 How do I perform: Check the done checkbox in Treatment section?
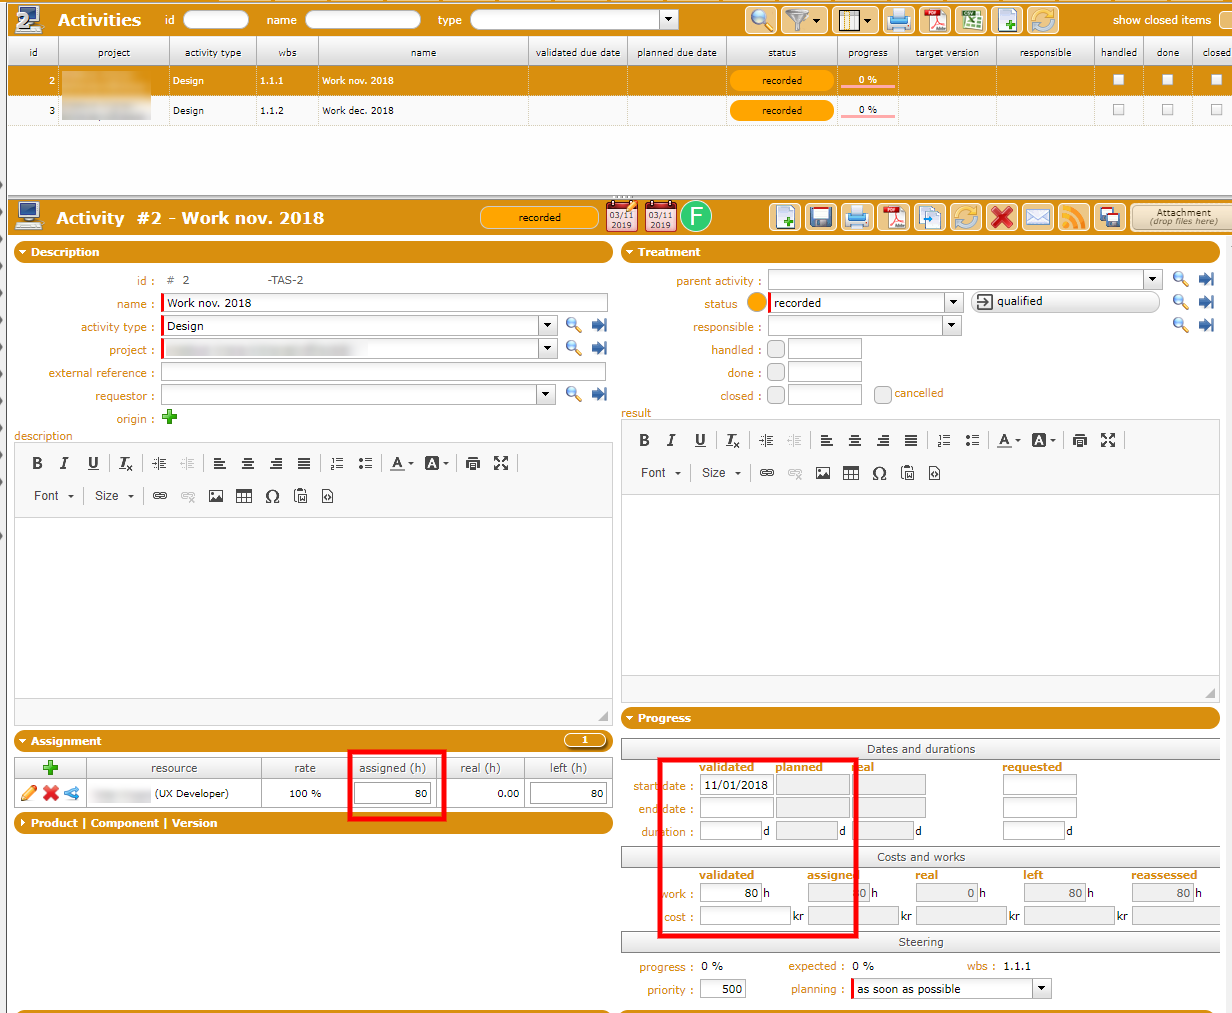[x=776, y=372]
